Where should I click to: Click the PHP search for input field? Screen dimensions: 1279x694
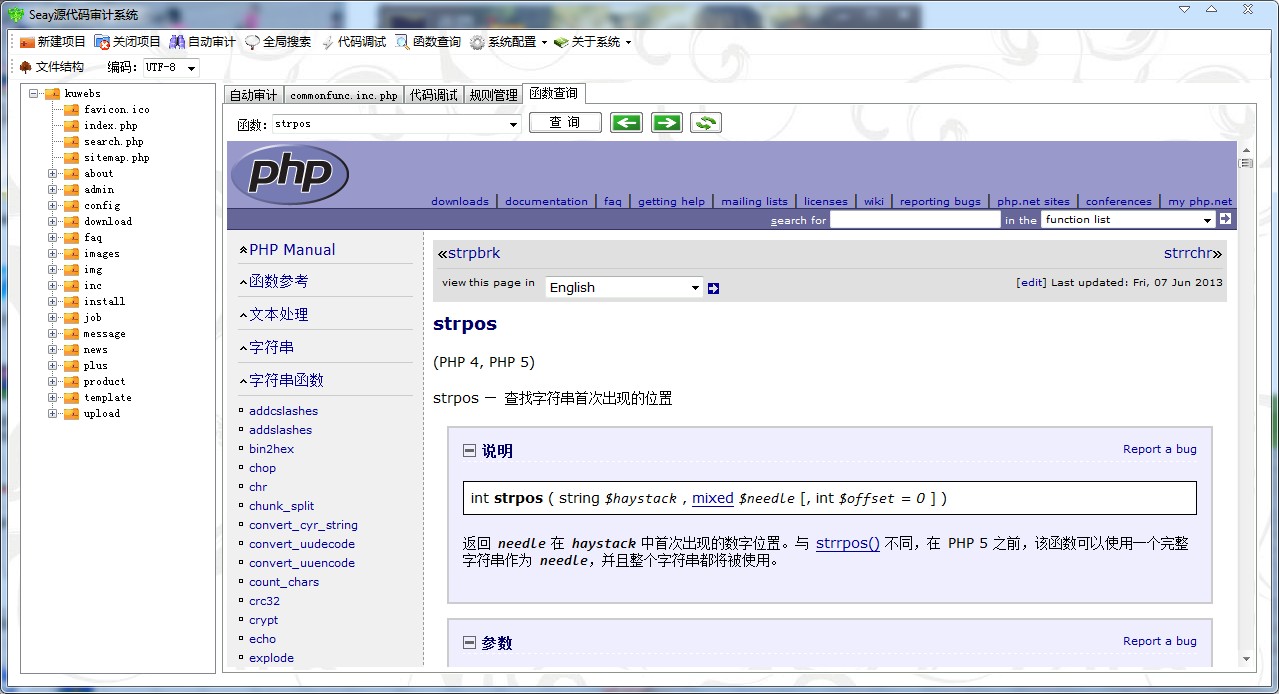pyautogui.click(x=915, y=220)
